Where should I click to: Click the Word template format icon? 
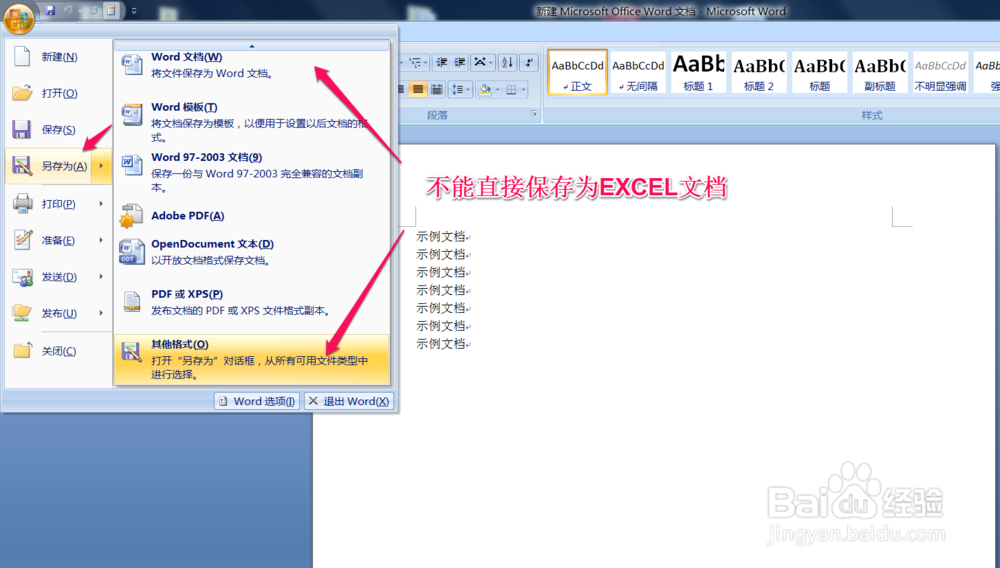(132, 115)
